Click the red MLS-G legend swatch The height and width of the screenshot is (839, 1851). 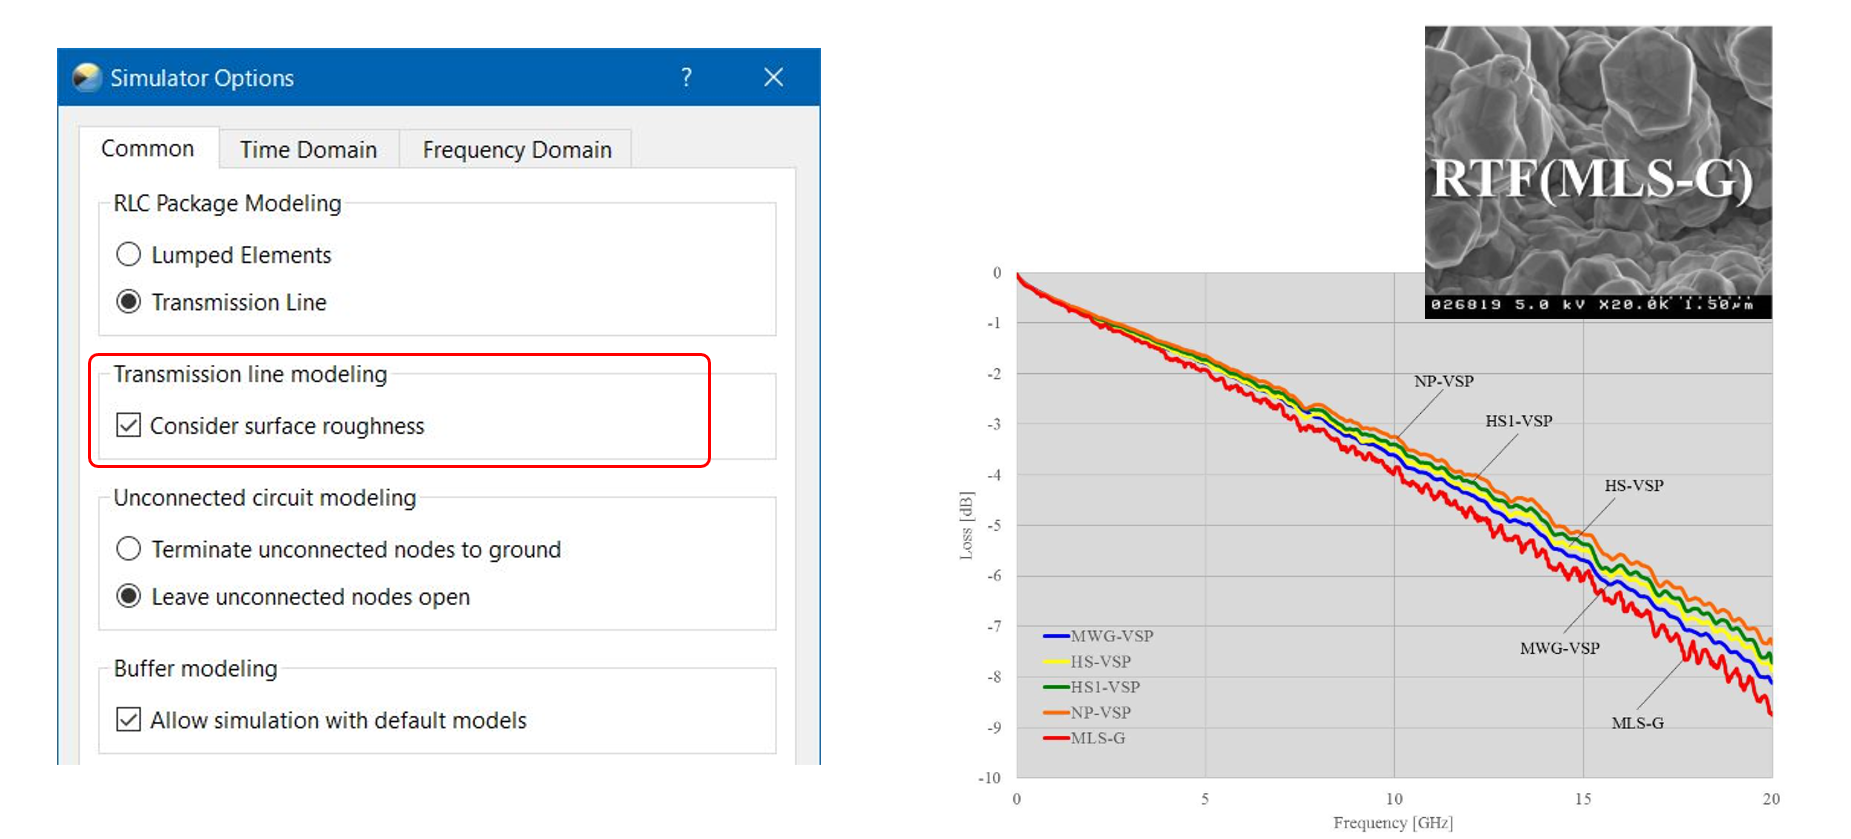pos(1056,738)
